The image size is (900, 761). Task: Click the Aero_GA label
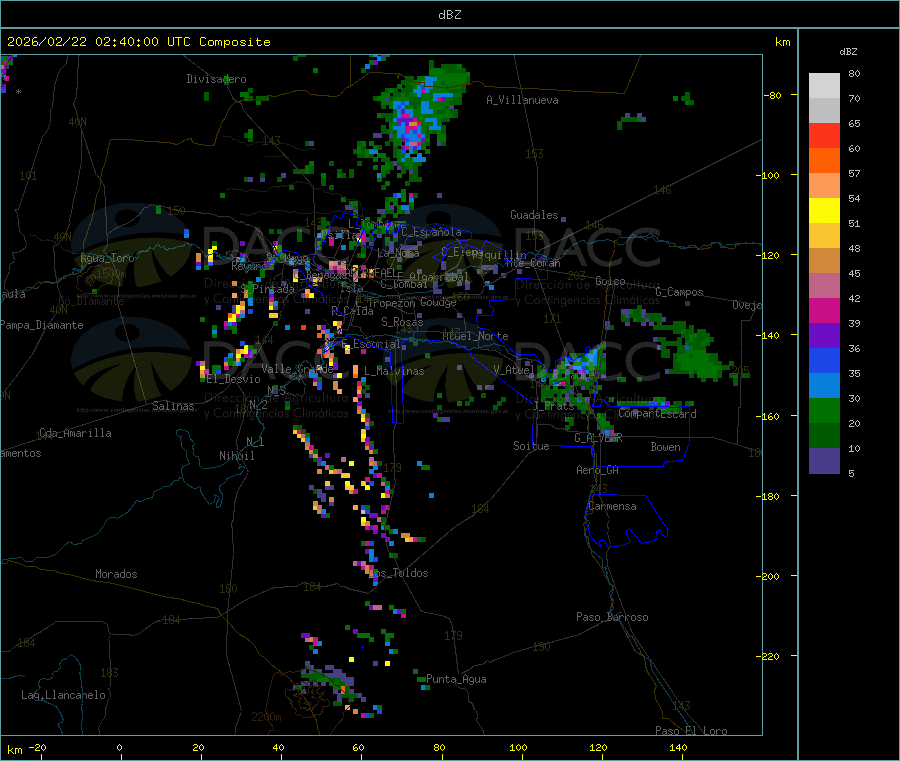(x=598, y=470)
